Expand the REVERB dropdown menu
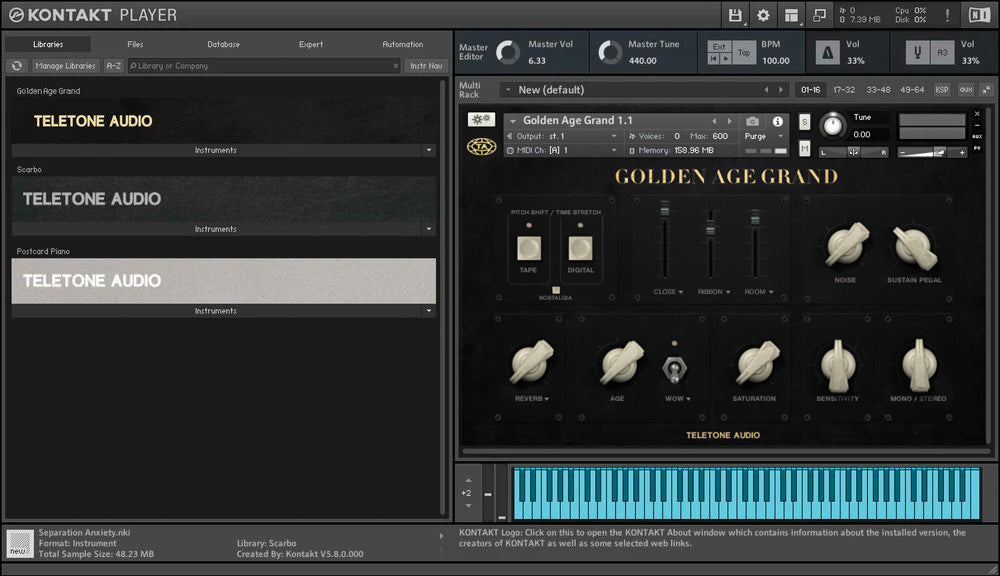The width and height of the screenshot is (1000, 576). point(532,399)
